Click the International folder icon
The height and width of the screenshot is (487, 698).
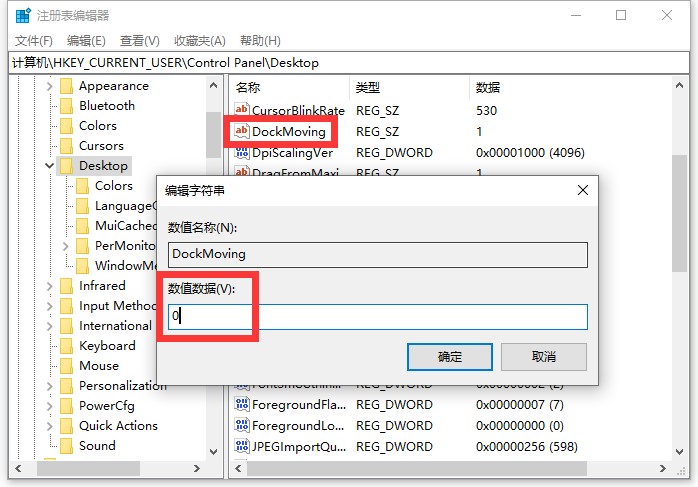66,326
